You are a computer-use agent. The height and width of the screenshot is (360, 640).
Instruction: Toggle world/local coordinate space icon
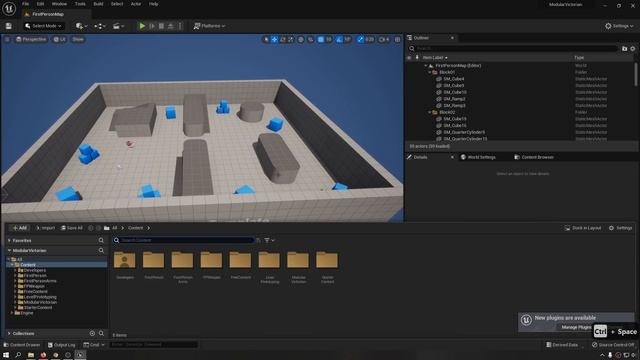301,39
